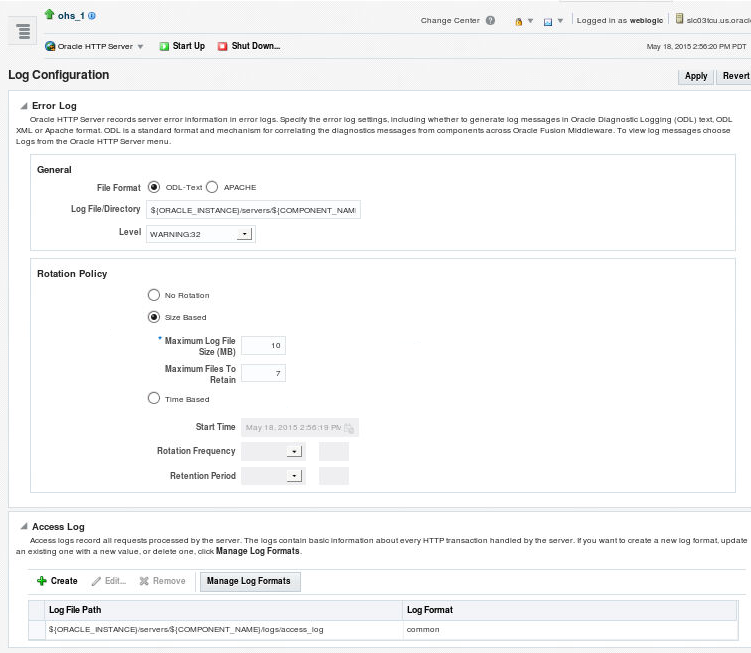Click the Rotation Frequency value field
This screenshot has height=653, width=751.
click(334, 451)
